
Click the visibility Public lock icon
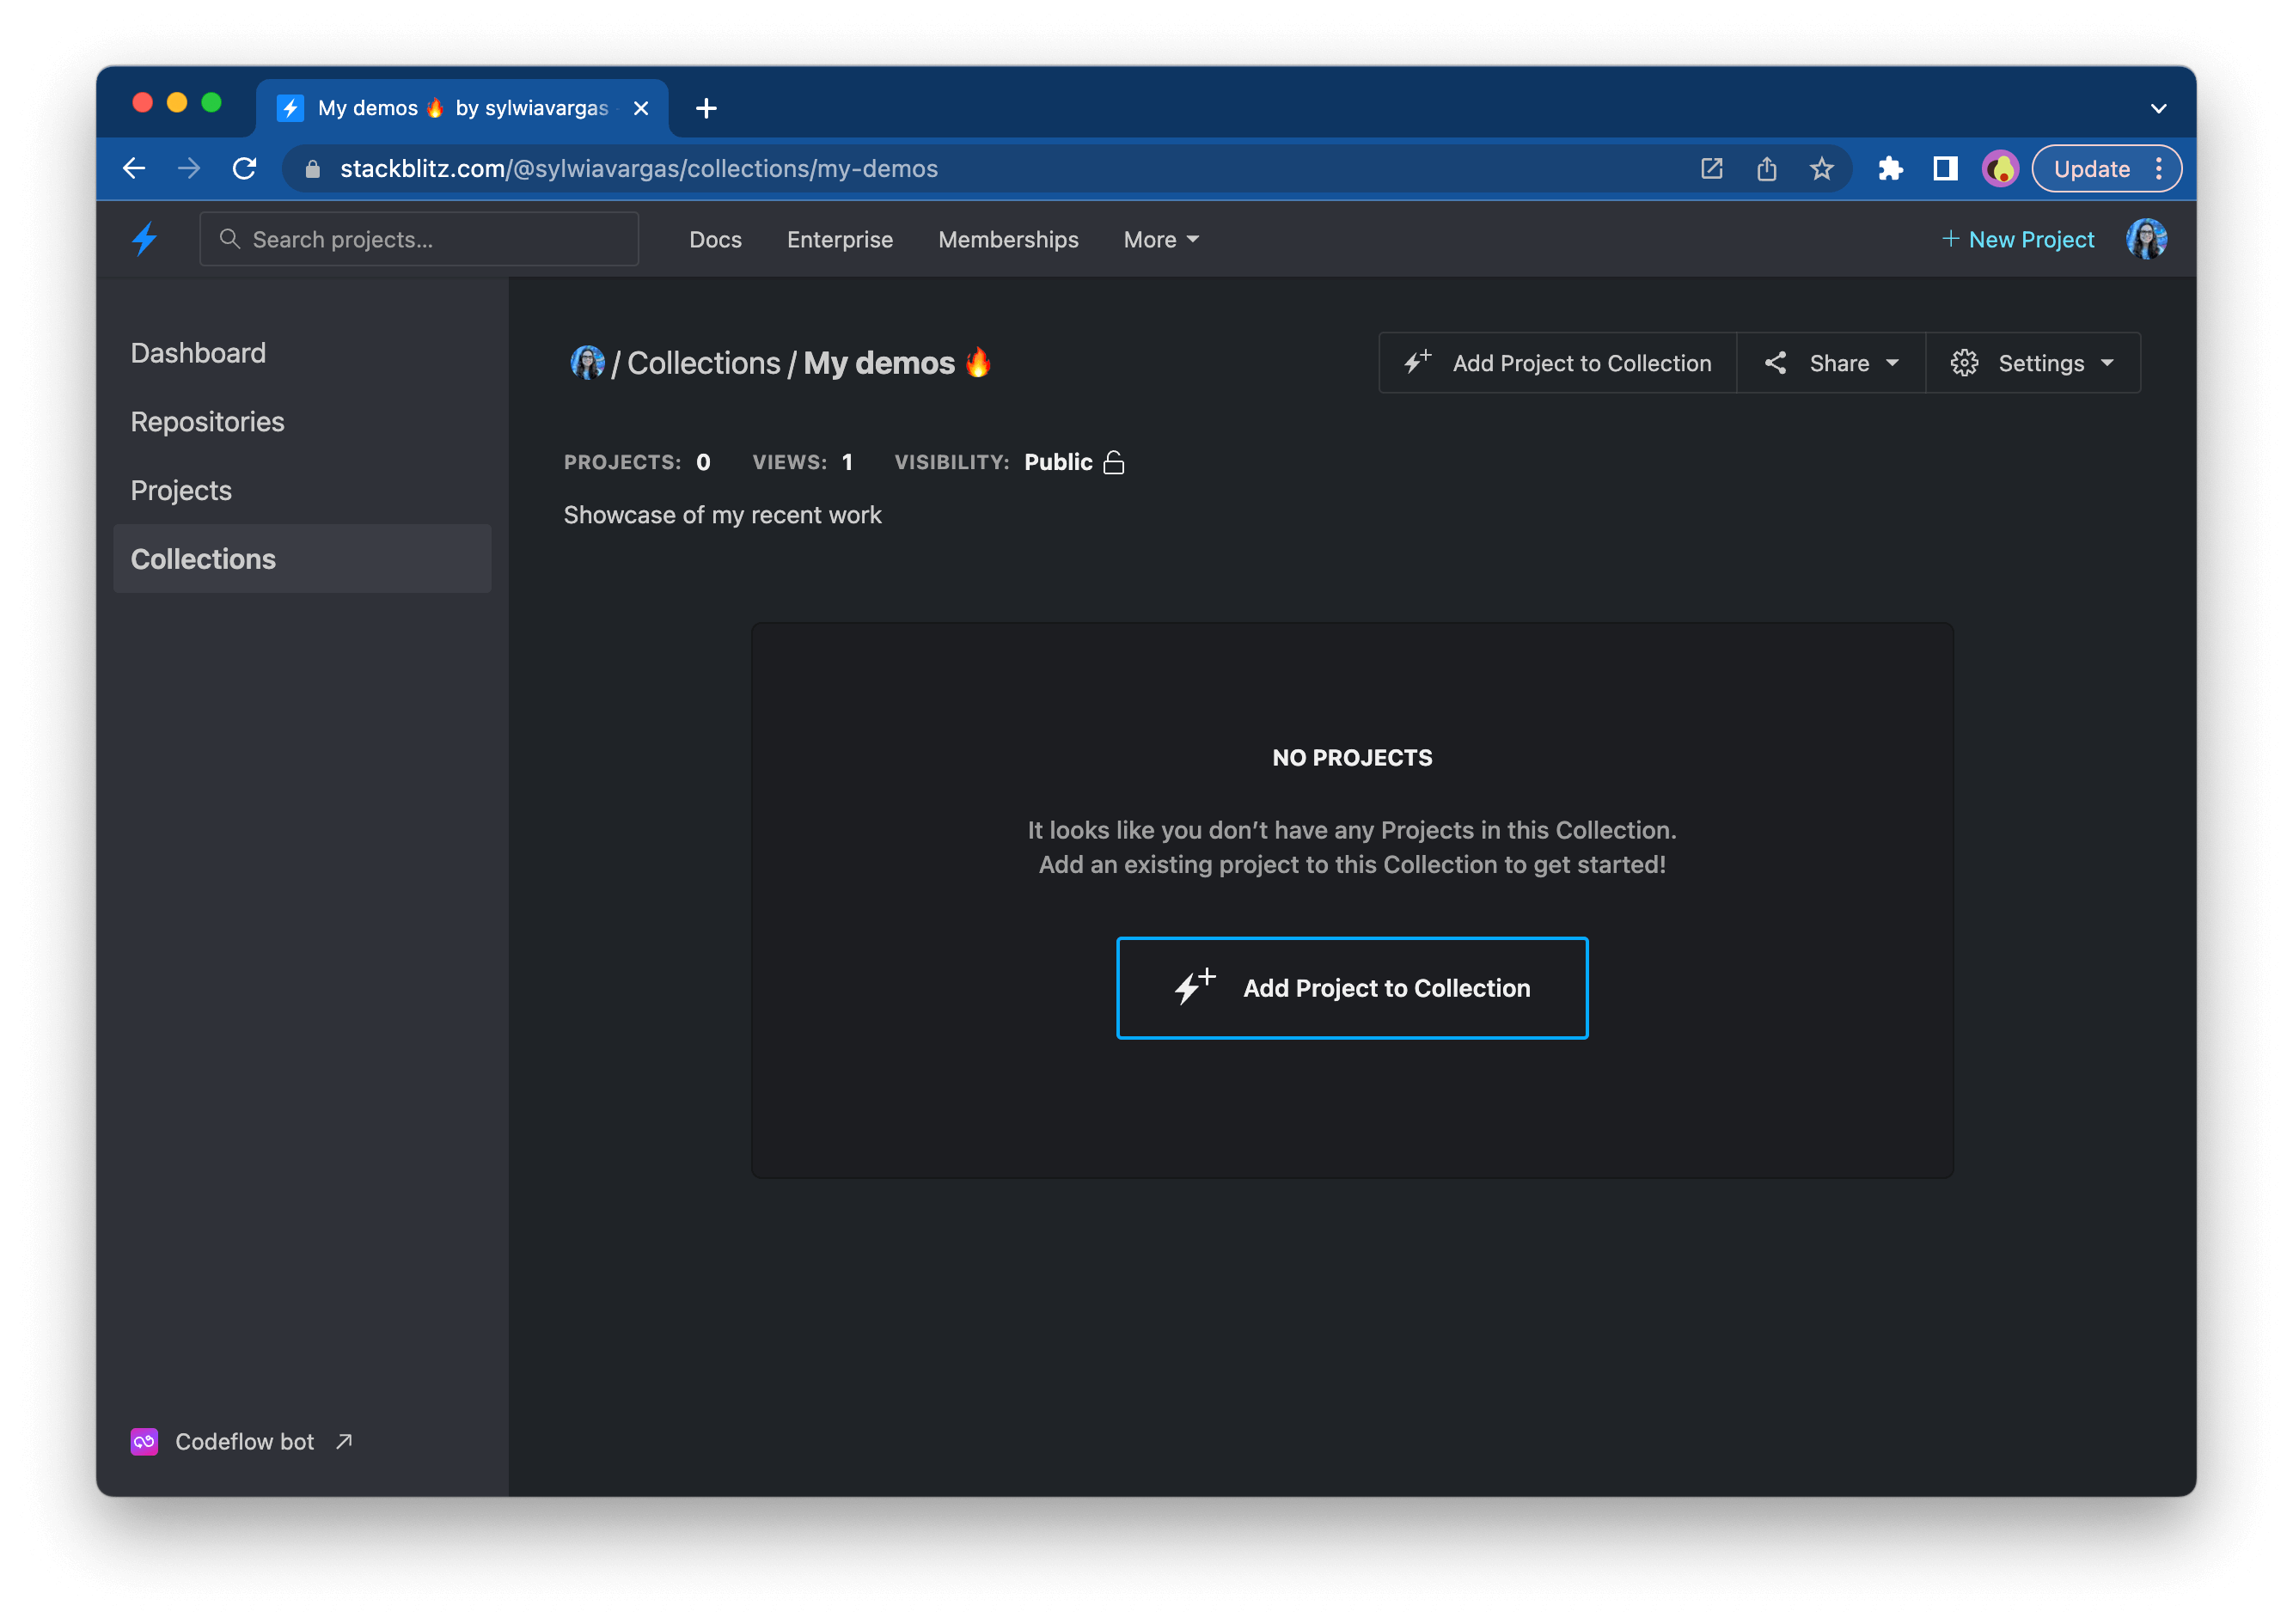pos(1113,462)
